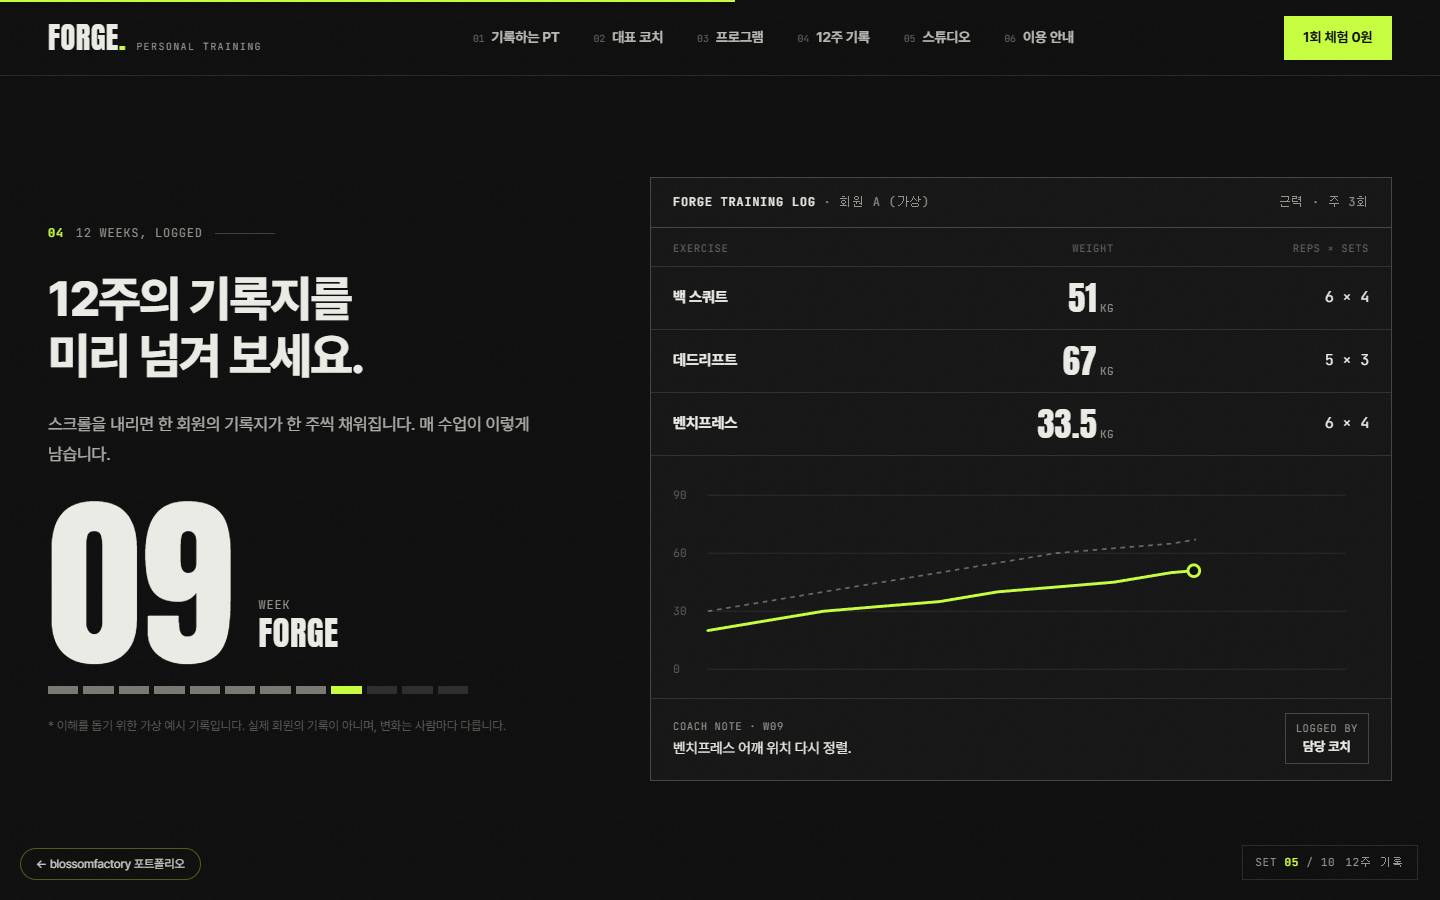The height and width of the screenshot is (900, 1440).
Task: Click the 1회 체험 0원 button
Action: click(1337, 38)
